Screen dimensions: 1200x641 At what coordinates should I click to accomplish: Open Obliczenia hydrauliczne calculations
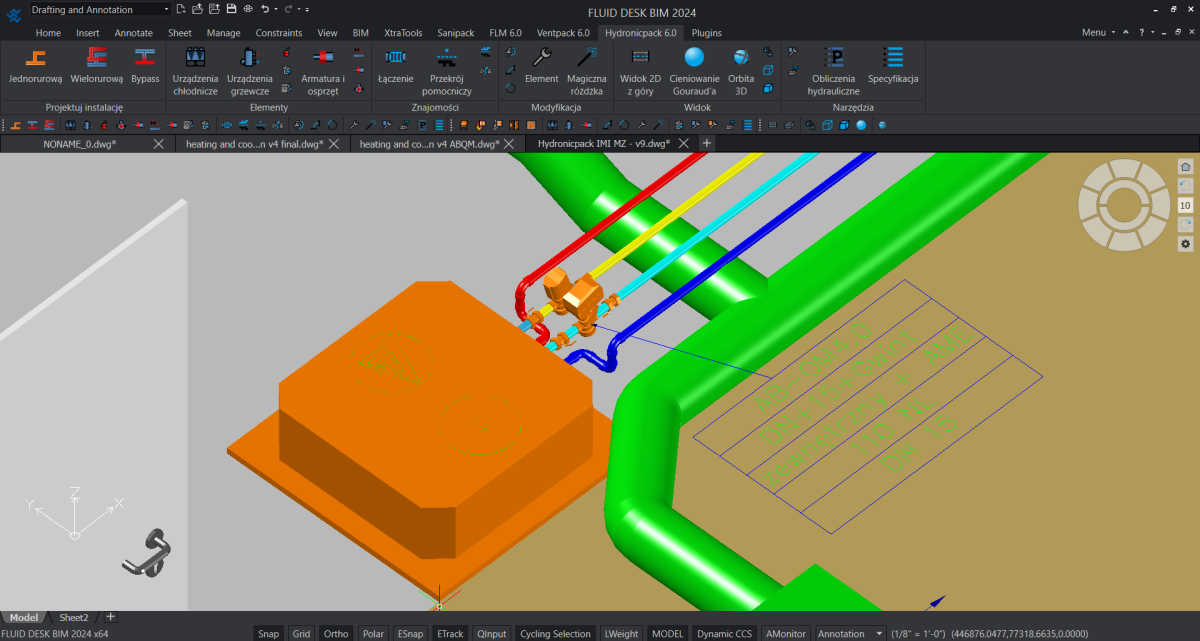click(x=833, y=59)
